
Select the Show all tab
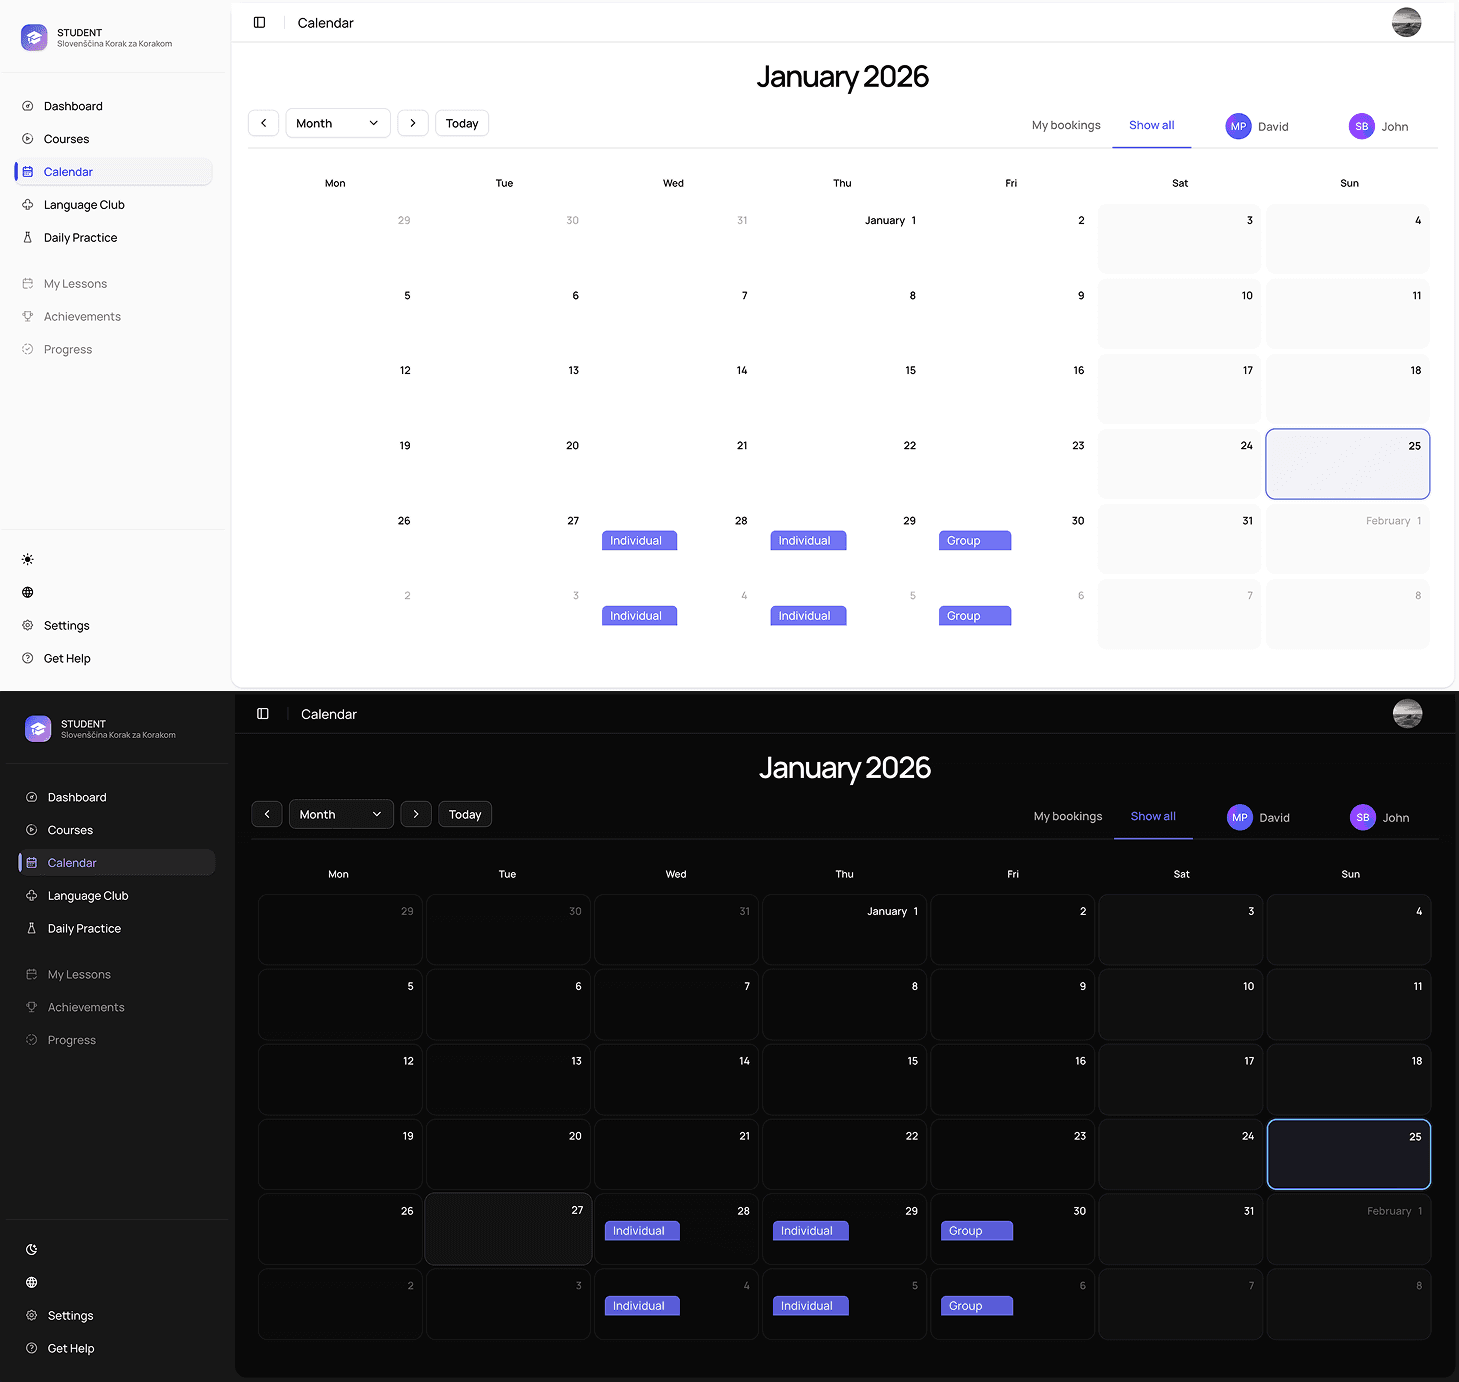(x=1151, y=125)
